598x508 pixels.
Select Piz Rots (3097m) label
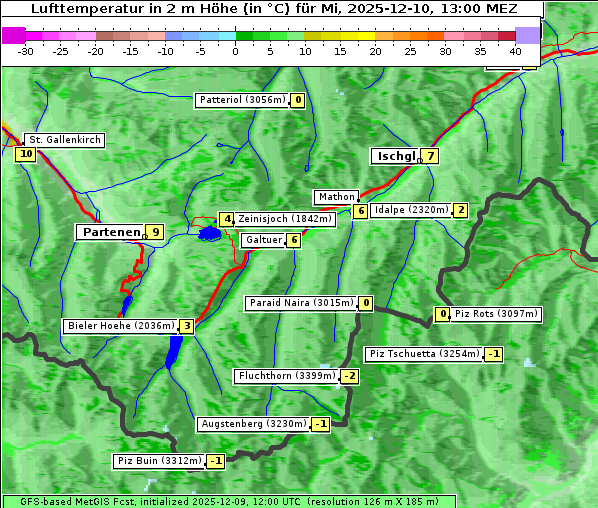tap(496, 314)
